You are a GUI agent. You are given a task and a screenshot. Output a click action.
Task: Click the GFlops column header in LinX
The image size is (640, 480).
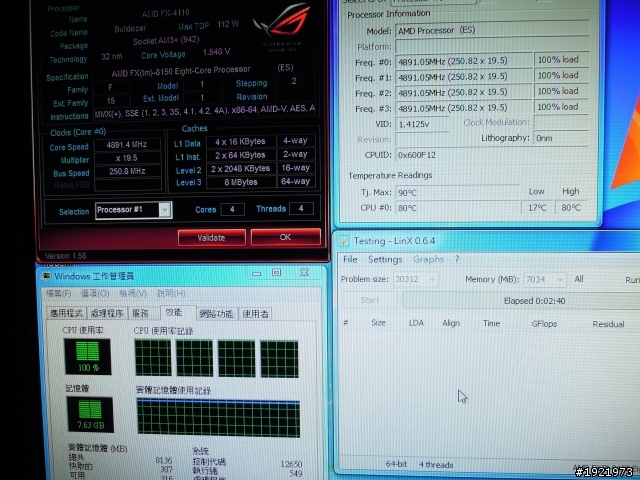(x=544, y=324)
